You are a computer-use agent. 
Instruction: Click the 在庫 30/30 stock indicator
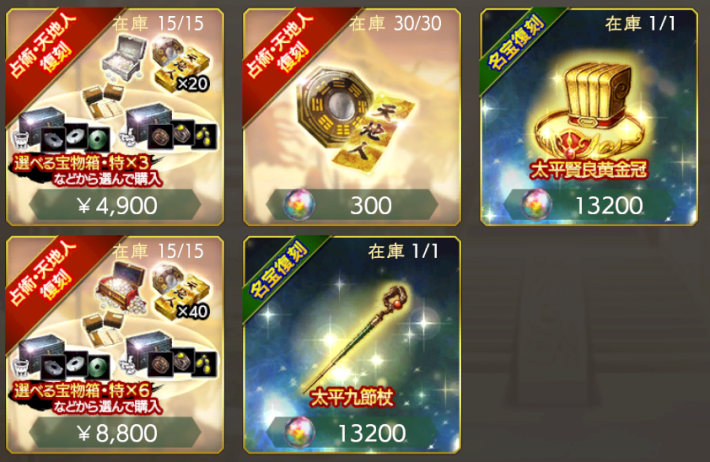395,24
